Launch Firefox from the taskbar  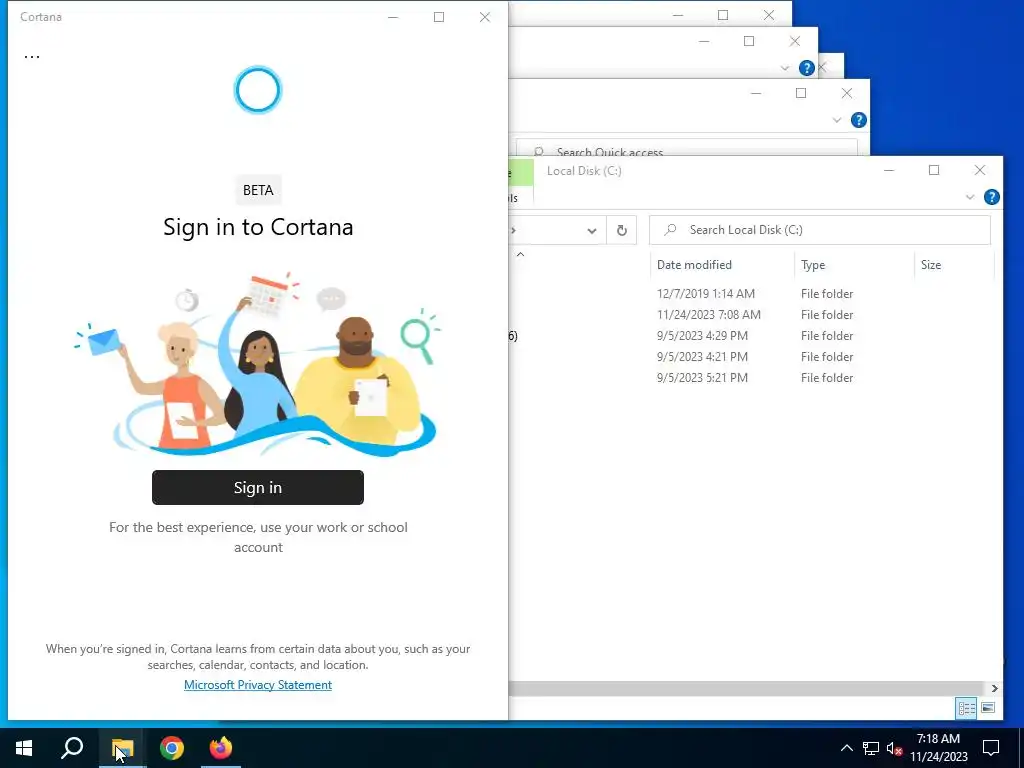point(221,748)
